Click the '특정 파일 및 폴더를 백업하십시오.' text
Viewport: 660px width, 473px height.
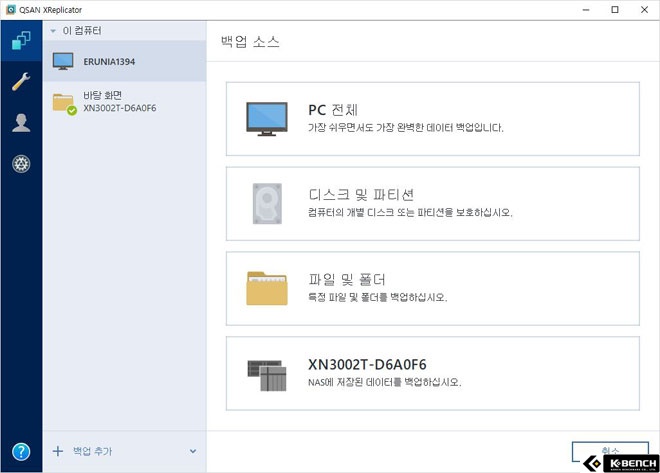click(378, 298)
